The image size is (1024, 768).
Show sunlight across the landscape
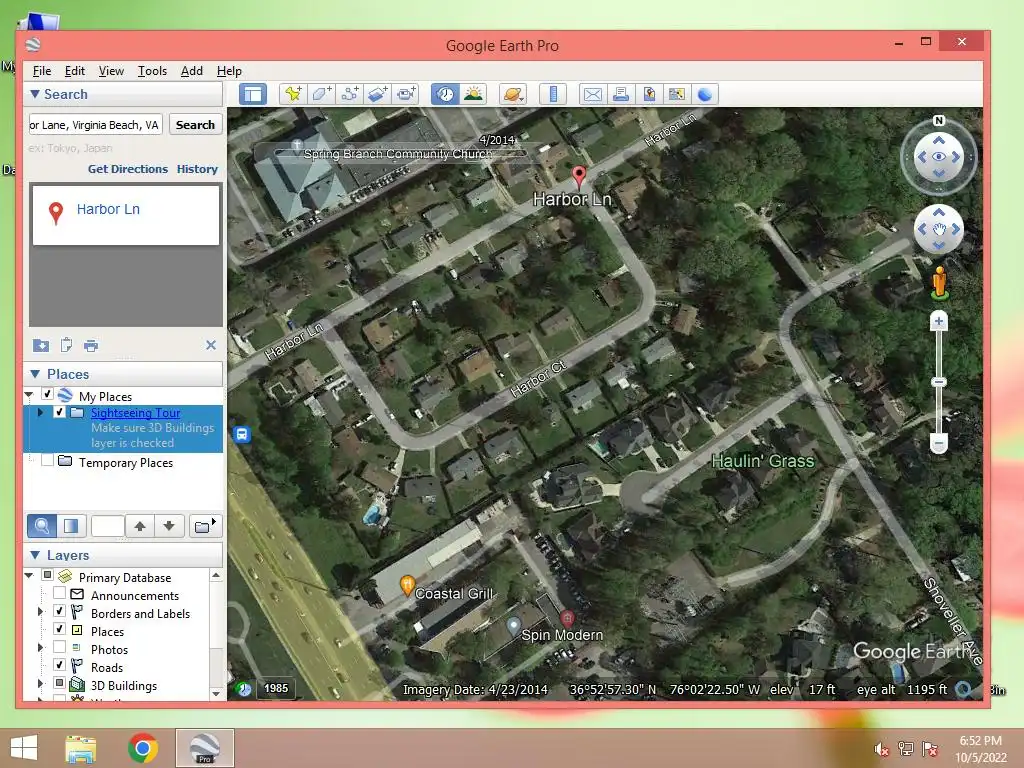(x=473, y=94)
